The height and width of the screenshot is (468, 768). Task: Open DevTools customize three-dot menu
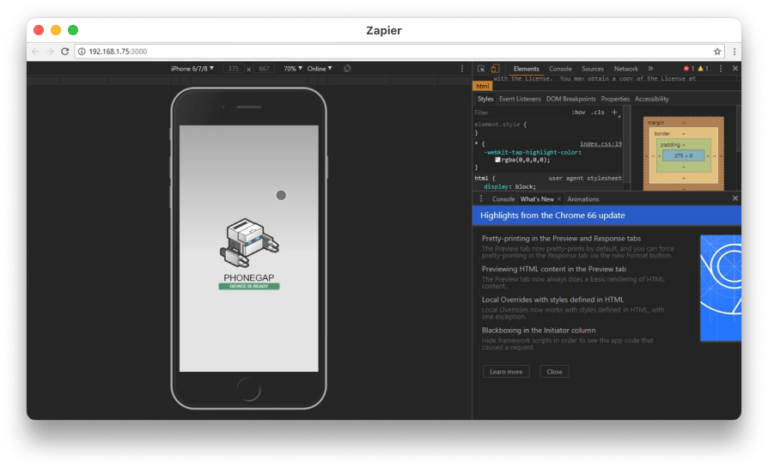[x=720, y=69]
